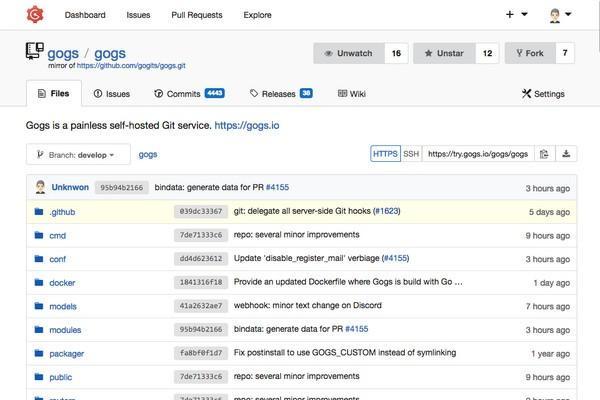
Task: Click the modules folder icon
Action: point(39,330)
